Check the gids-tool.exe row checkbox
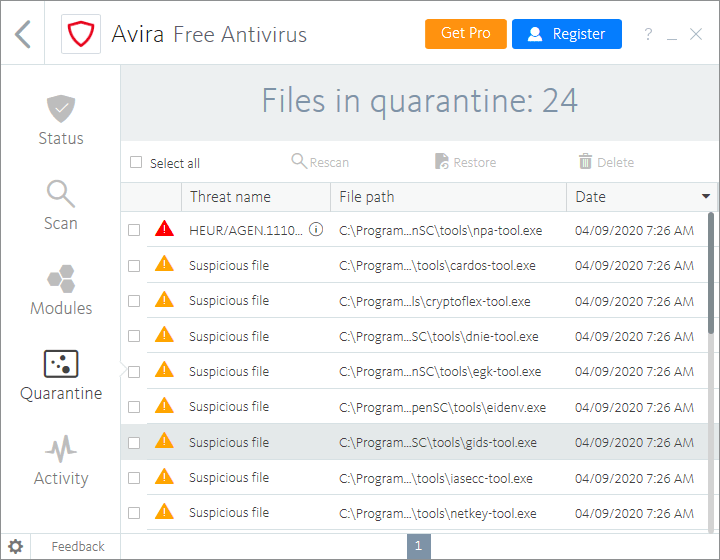The height and width of the screenshot is (560, 720). click(134, 442)
